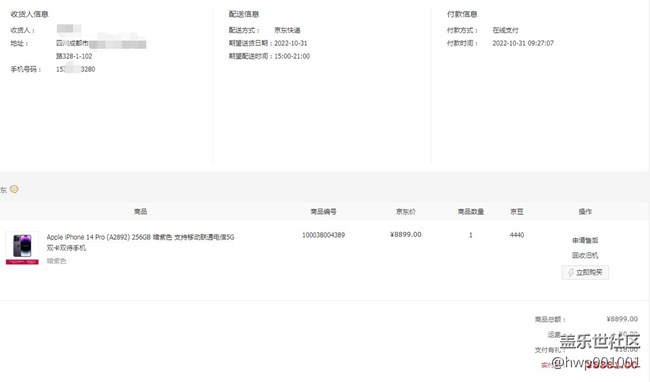
Task: Click the 在线支付 payment method value
Action: coord(505,30)
